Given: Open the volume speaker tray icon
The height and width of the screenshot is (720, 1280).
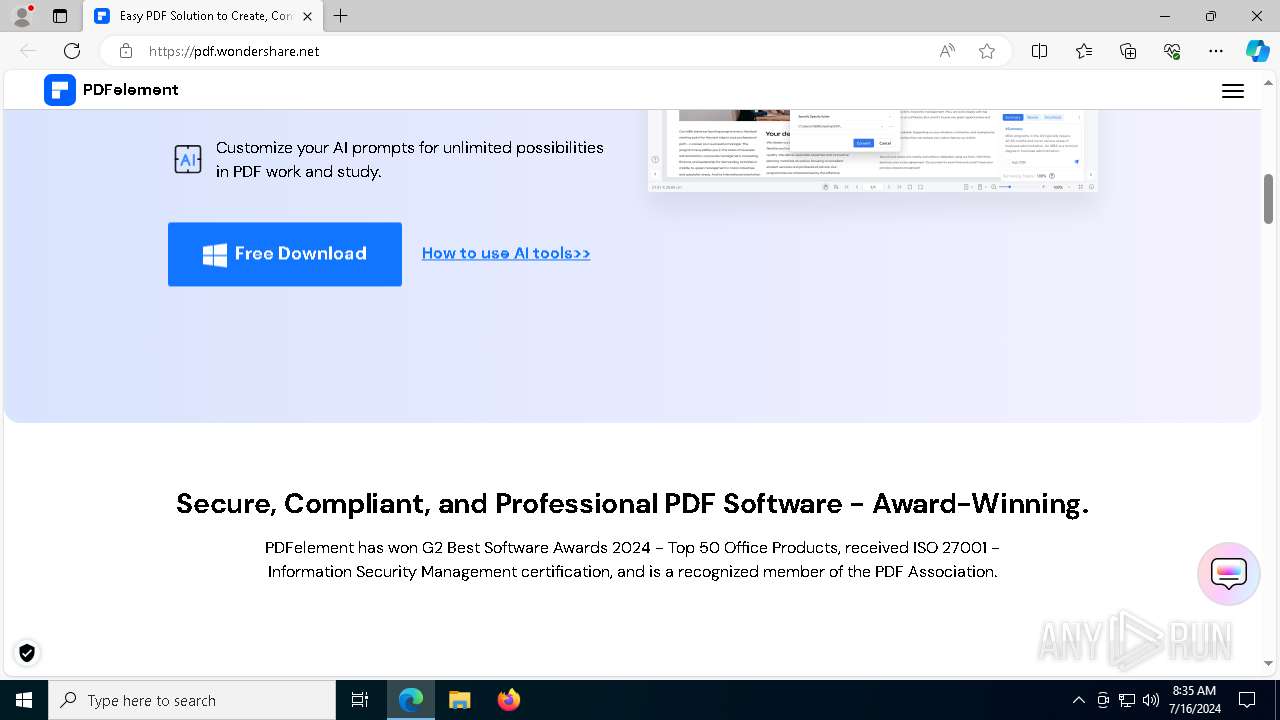Looking at the screenshot, I should click(x=1150, y=700).
